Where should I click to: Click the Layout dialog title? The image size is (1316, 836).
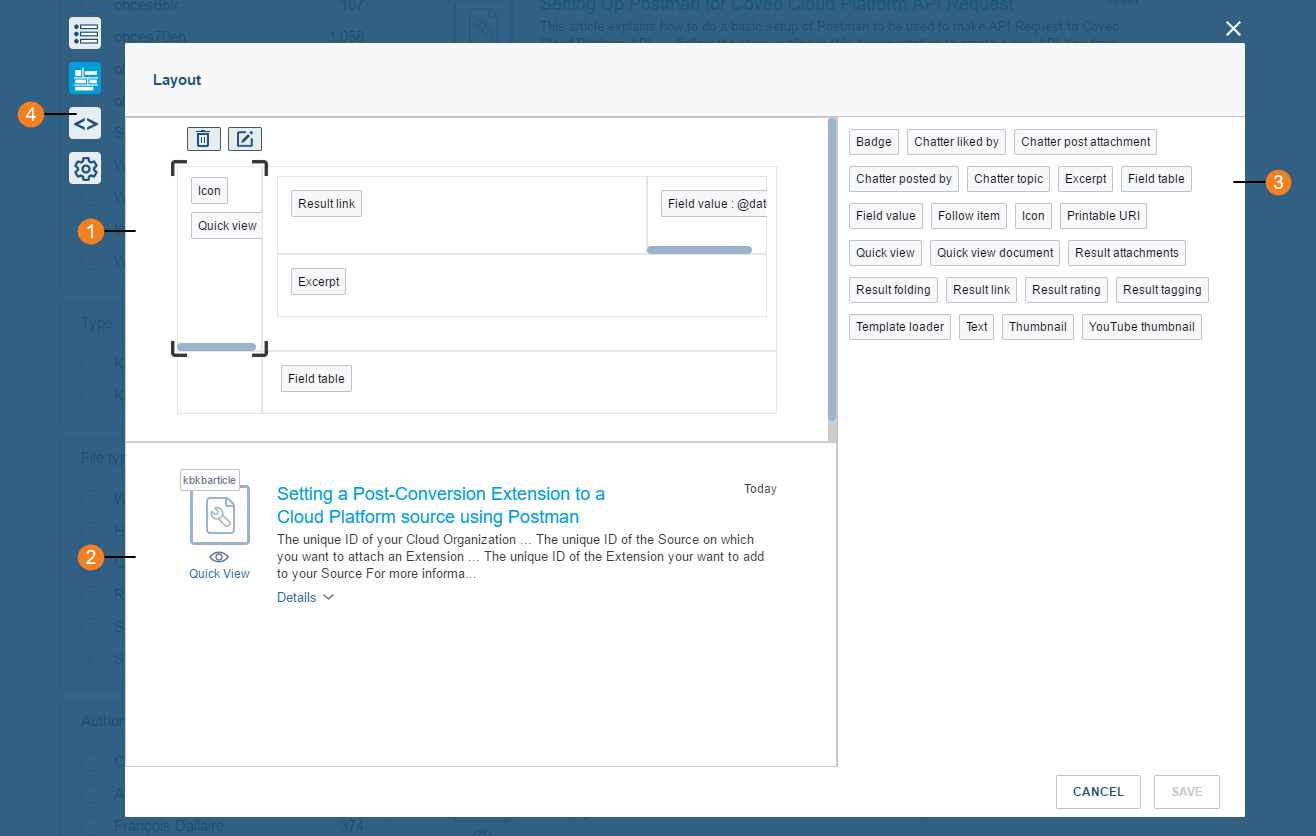pos(177,80)
